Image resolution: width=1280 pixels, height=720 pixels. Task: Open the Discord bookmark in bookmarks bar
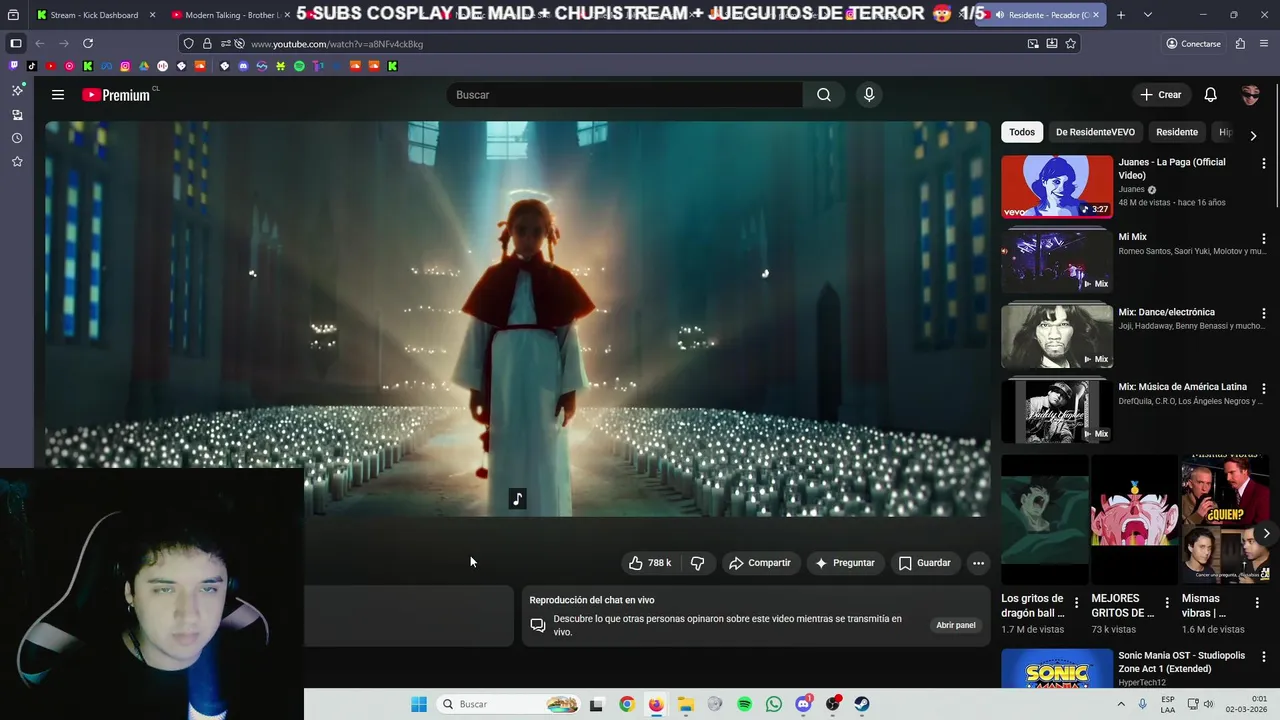click(x=243, y=66)
